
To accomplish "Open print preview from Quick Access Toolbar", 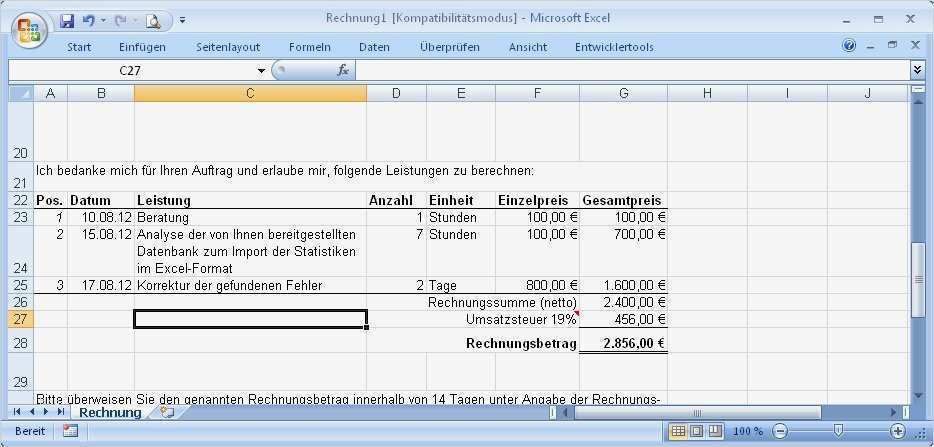I will click(x=154, y=21).
